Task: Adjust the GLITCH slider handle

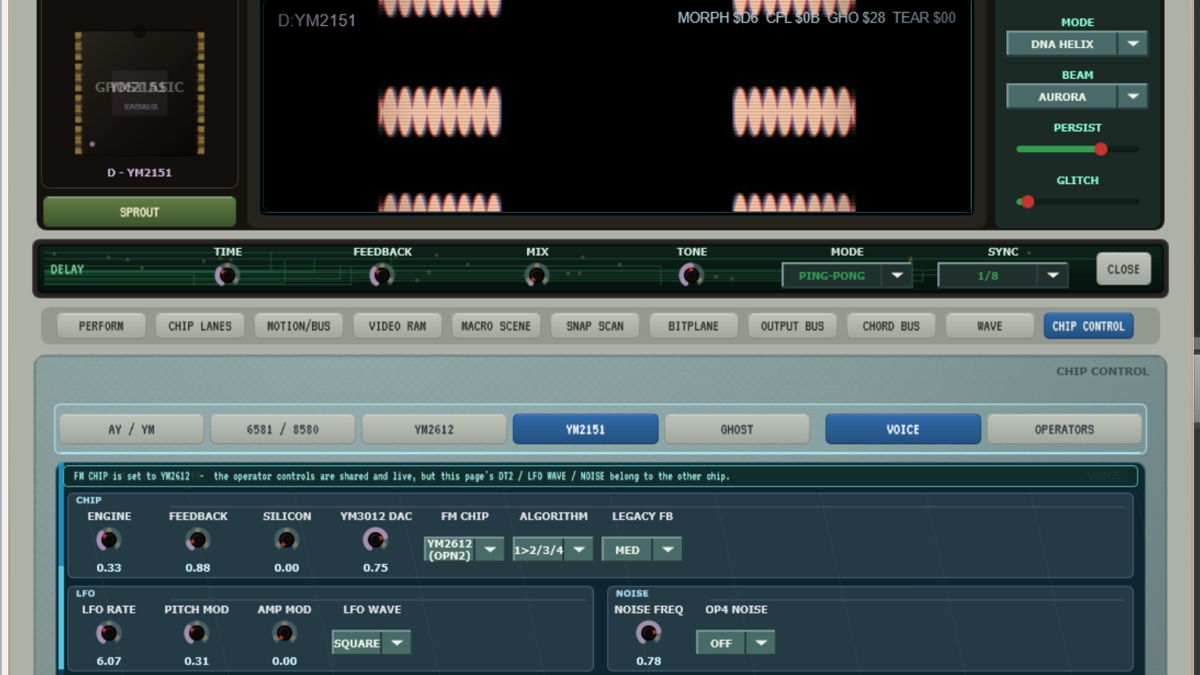Action: click(x=1027, y=202)
